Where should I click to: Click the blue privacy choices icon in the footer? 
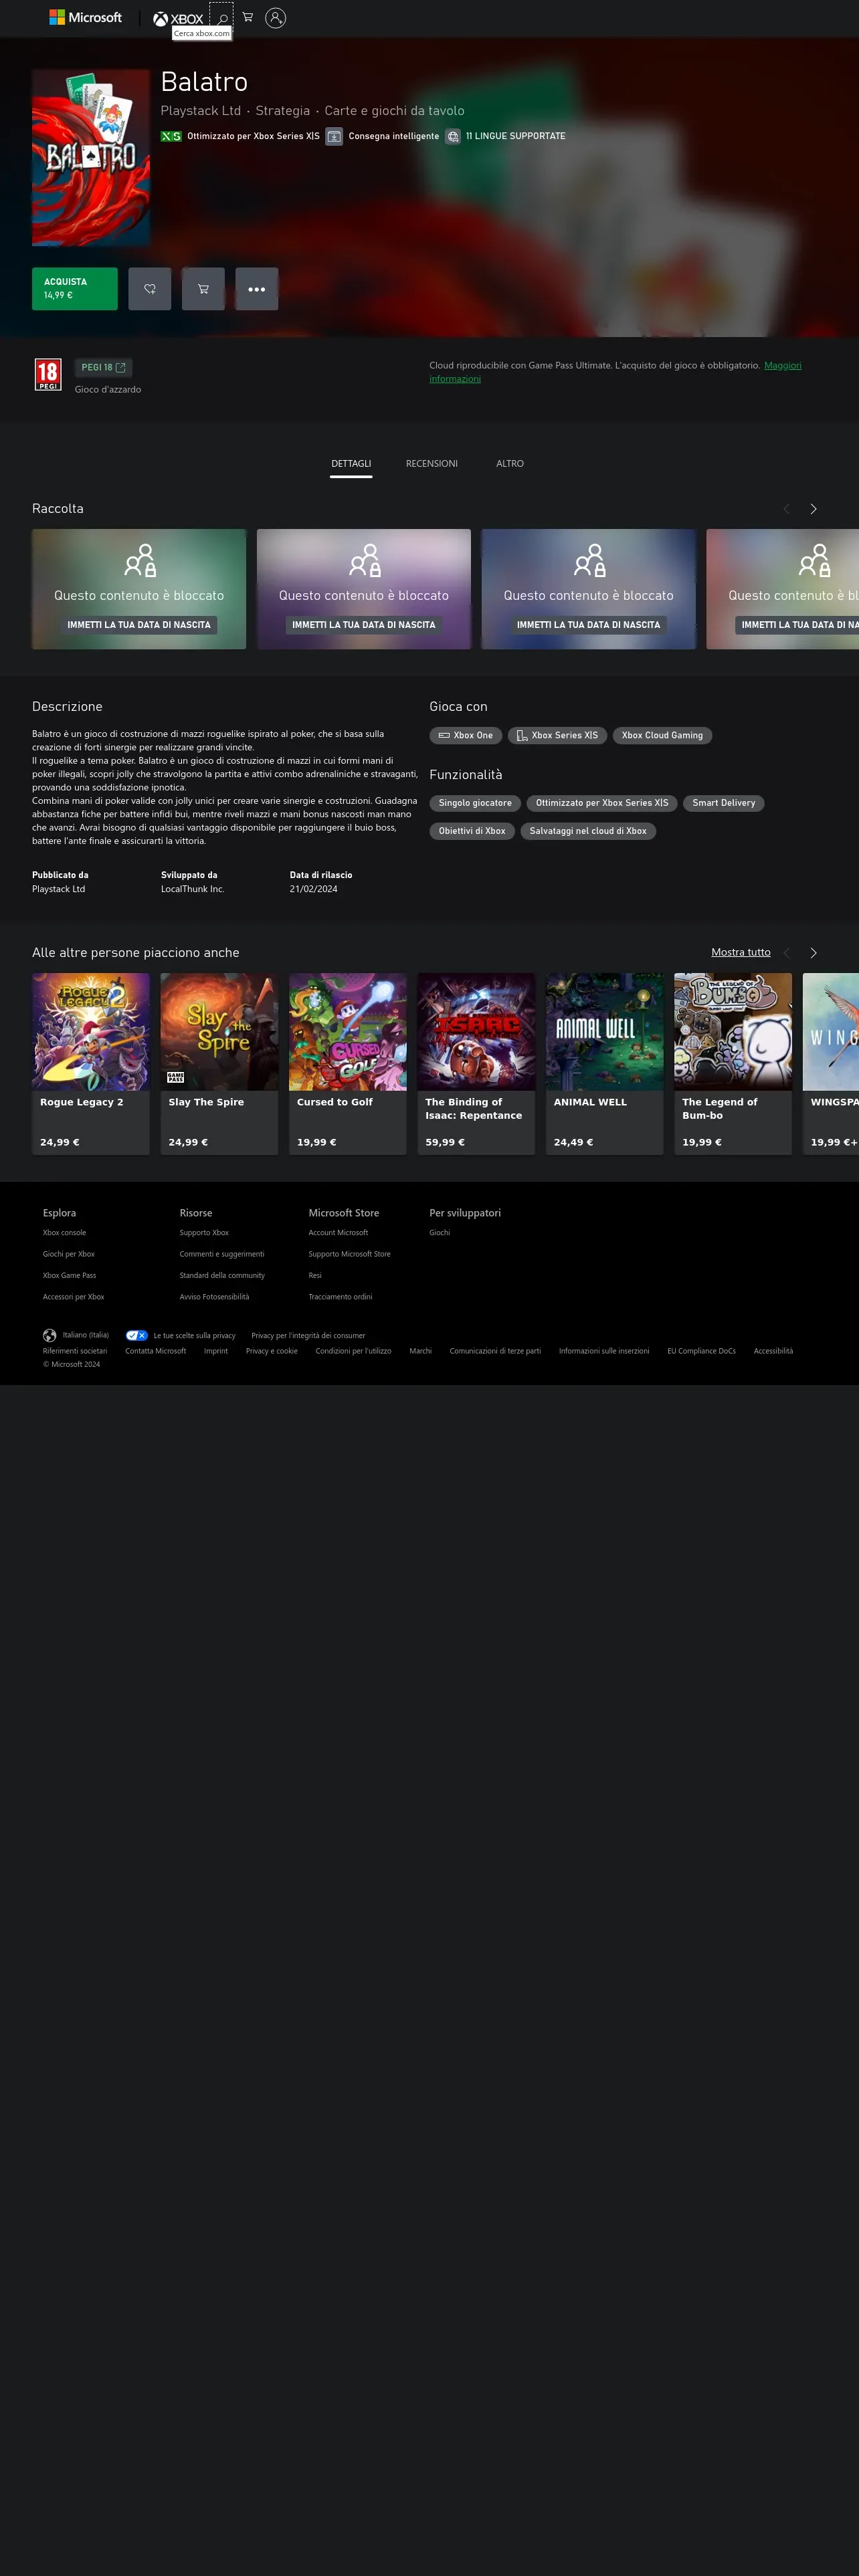click(x=137, y=1335)
